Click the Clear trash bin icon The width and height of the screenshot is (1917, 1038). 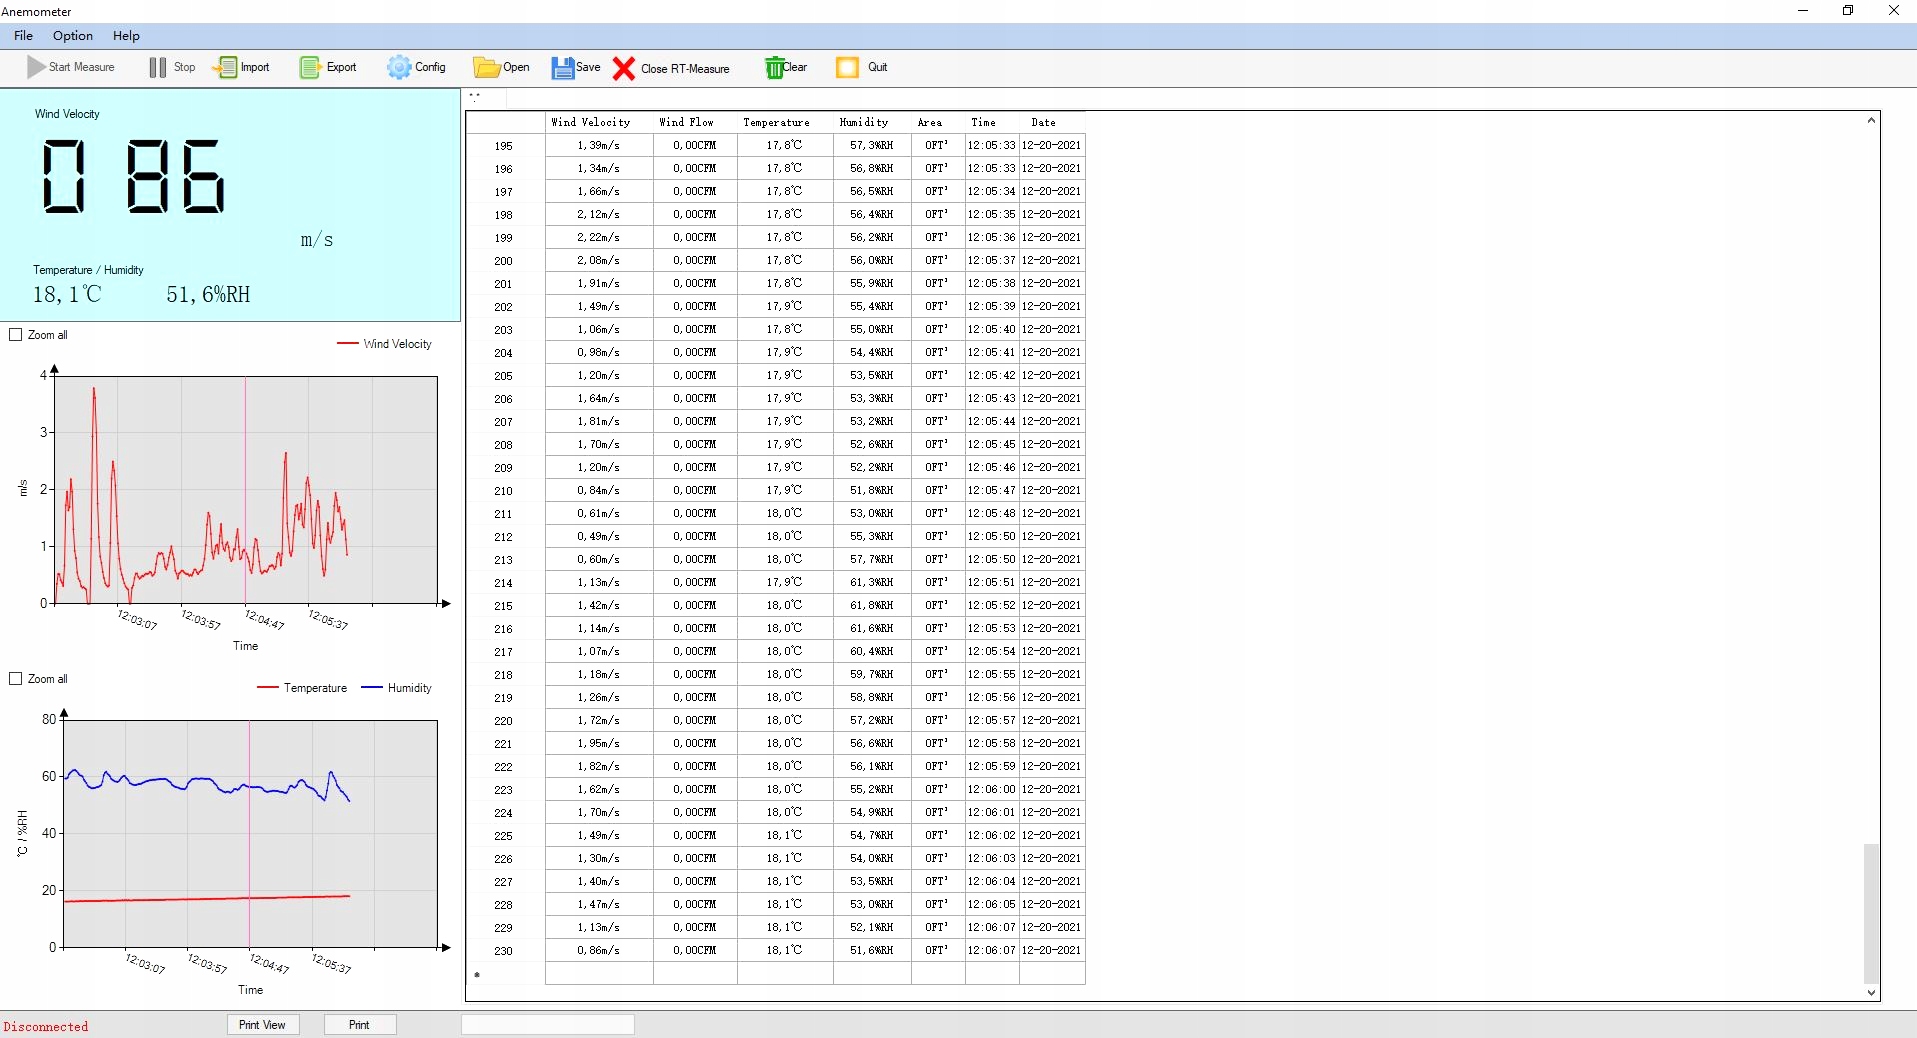tap(774, 67)
